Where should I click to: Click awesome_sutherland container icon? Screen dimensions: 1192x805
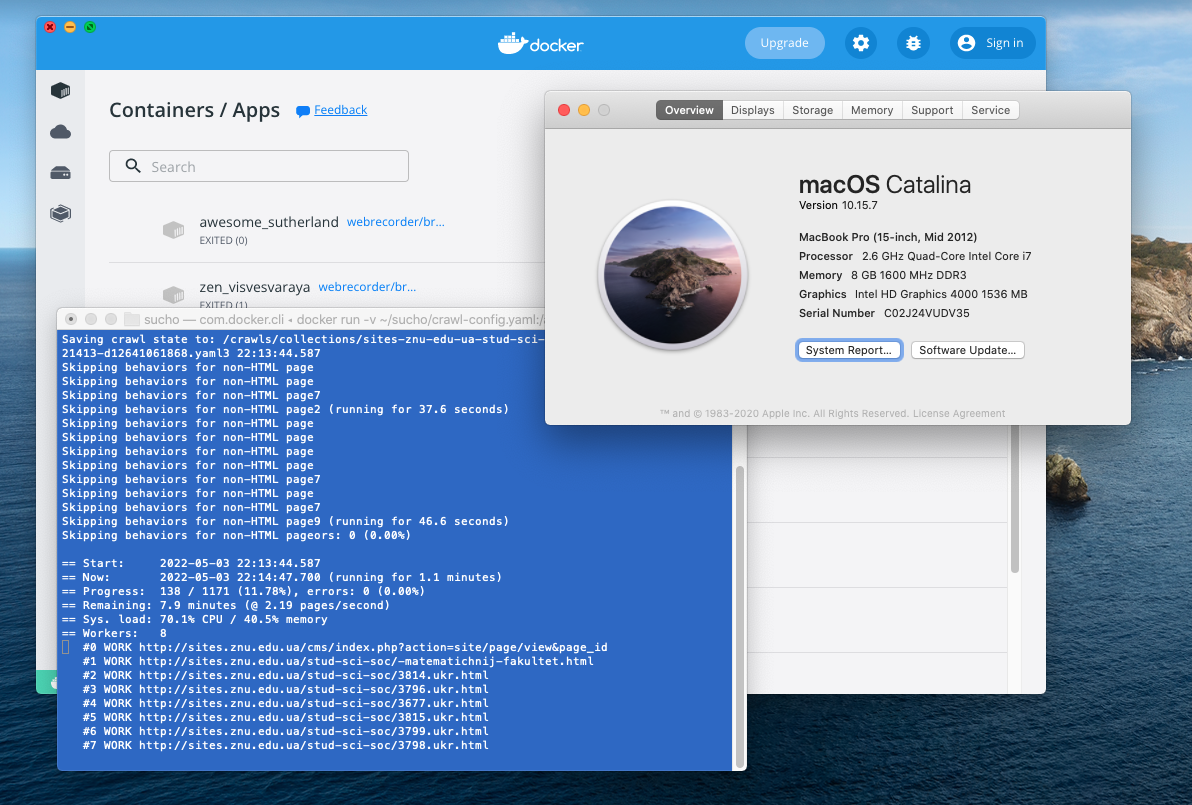tap(173, 230)
